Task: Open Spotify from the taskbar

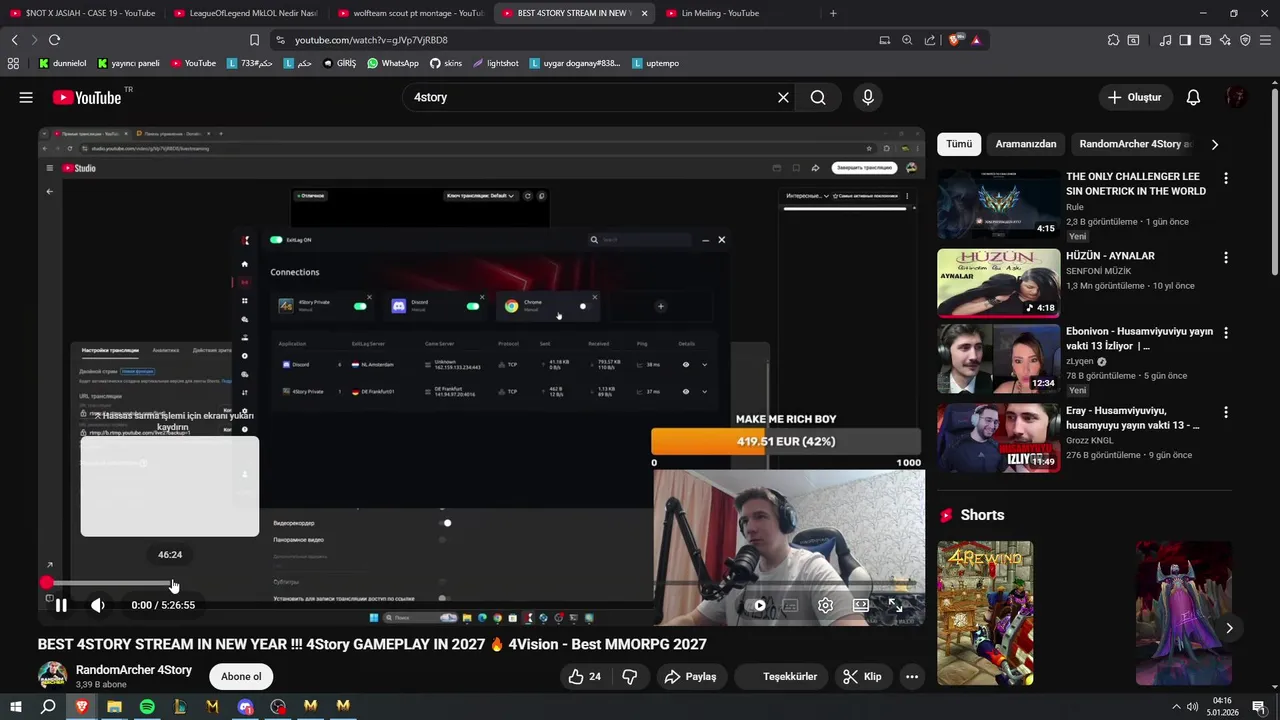Action: [x=147, y=706]
